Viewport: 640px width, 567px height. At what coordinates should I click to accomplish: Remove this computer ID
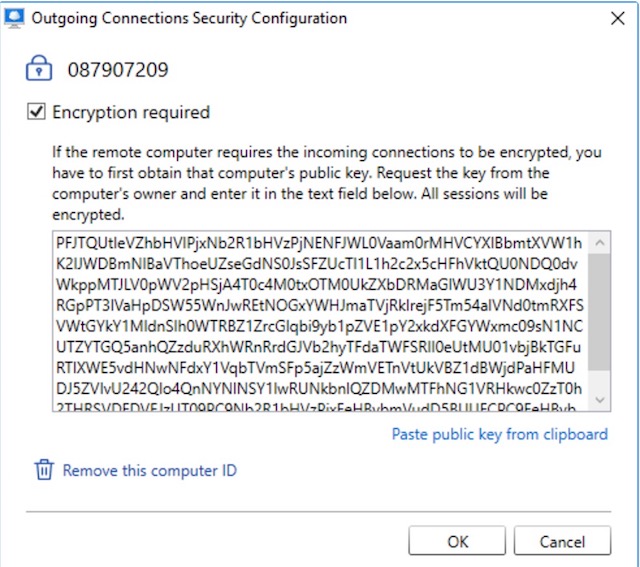(149, 470)
